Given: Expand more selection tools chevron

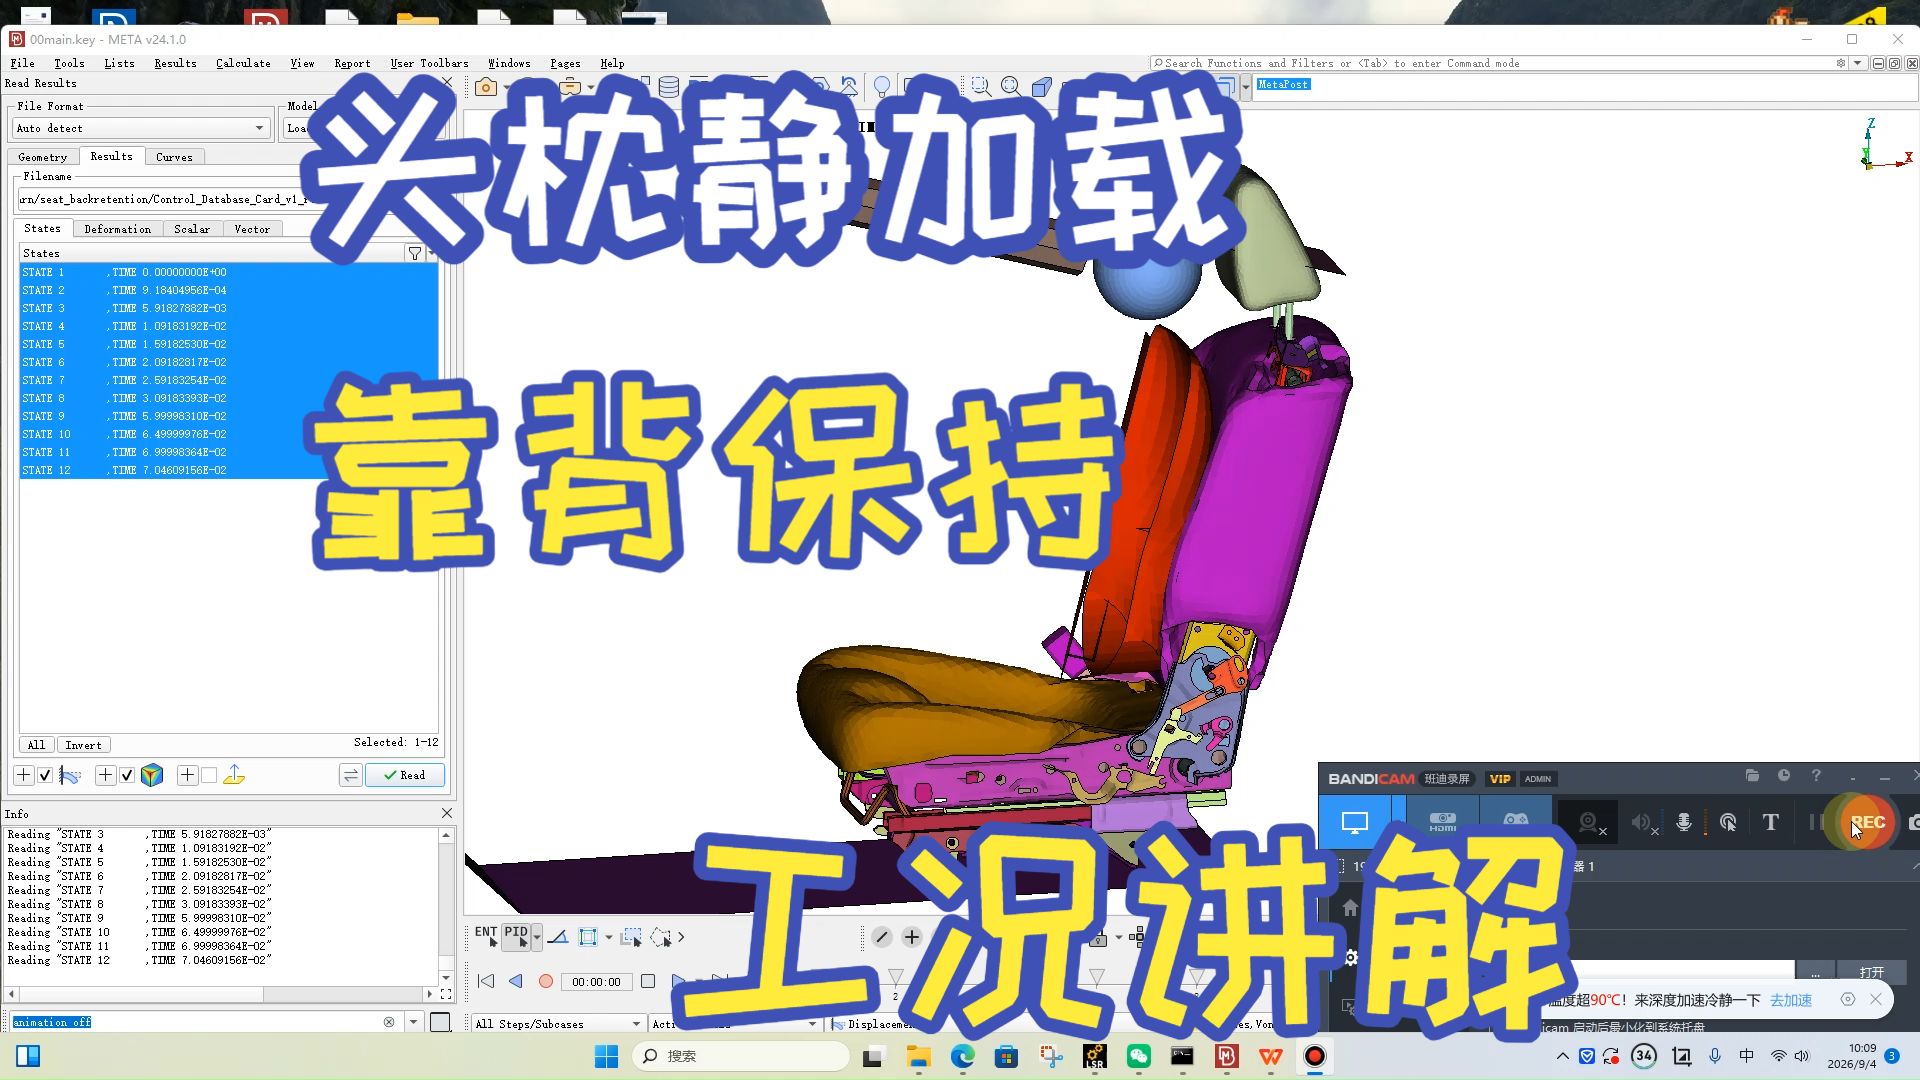Looking at the screenshot, I should pyautogui.click(x=682, y=937).
